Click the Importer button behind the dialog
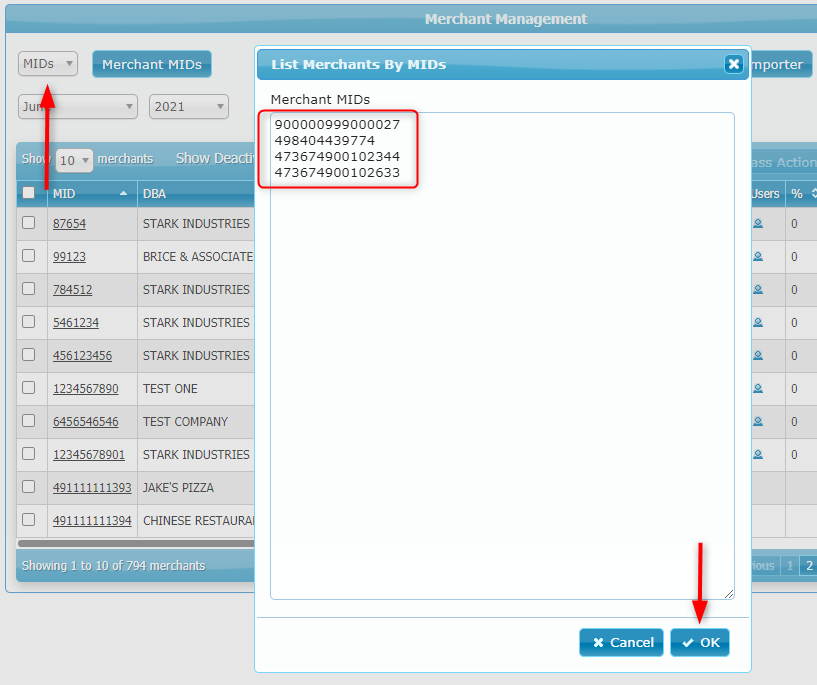The height and width of the screenshot is (685, 817). point(781,64)
